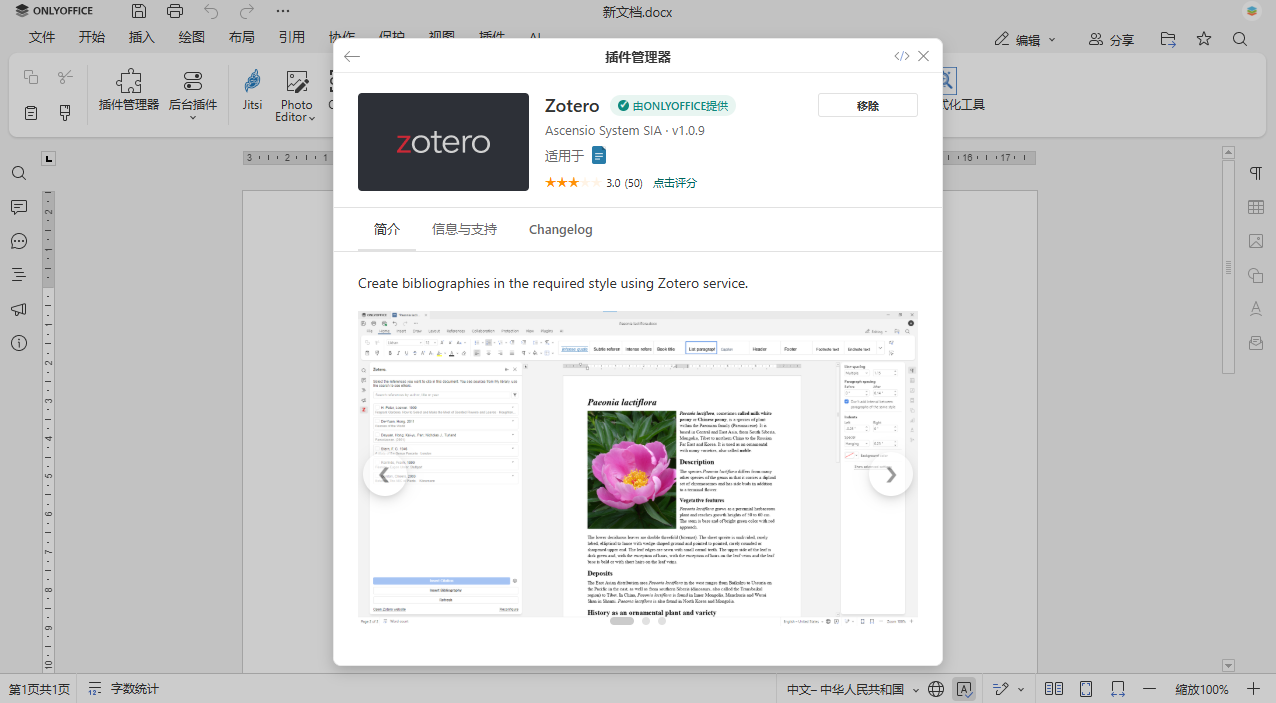The image size is (1276, 703).
Task: Click the Zotero logo image
Action: click(443, 142)
